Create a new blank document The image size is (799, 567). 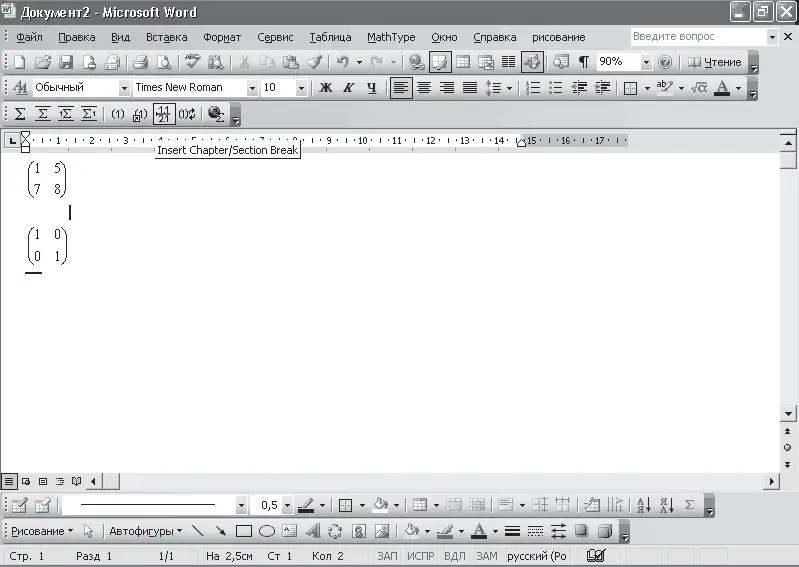pyautogui.click(x=19, y=62)
